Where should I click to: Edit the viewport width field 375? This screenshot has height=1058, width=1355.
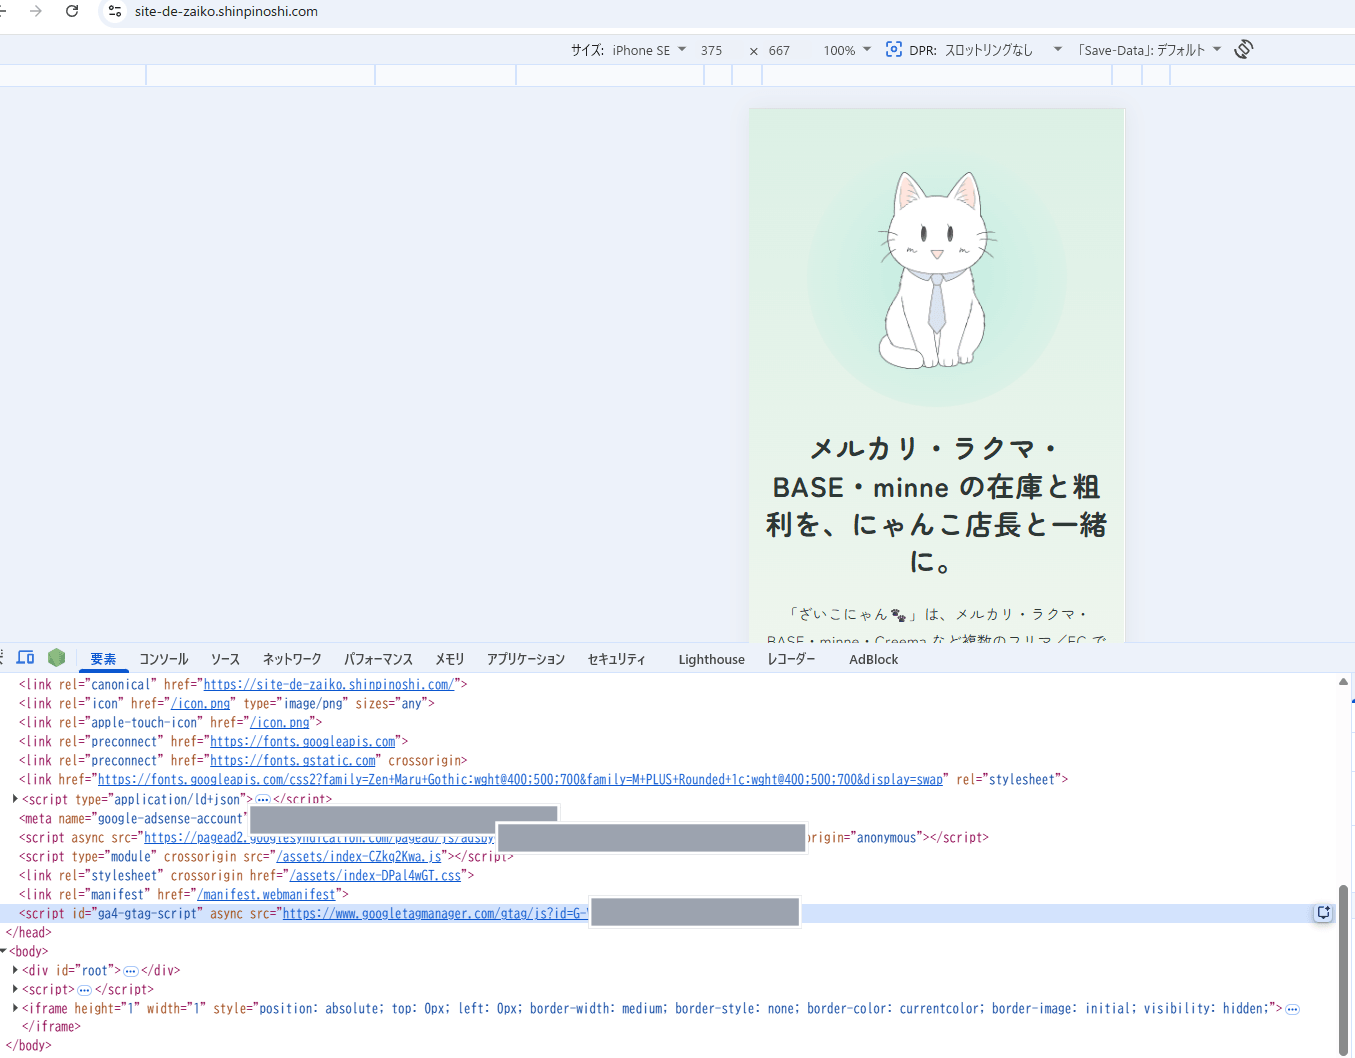click(x=712, y=50)
